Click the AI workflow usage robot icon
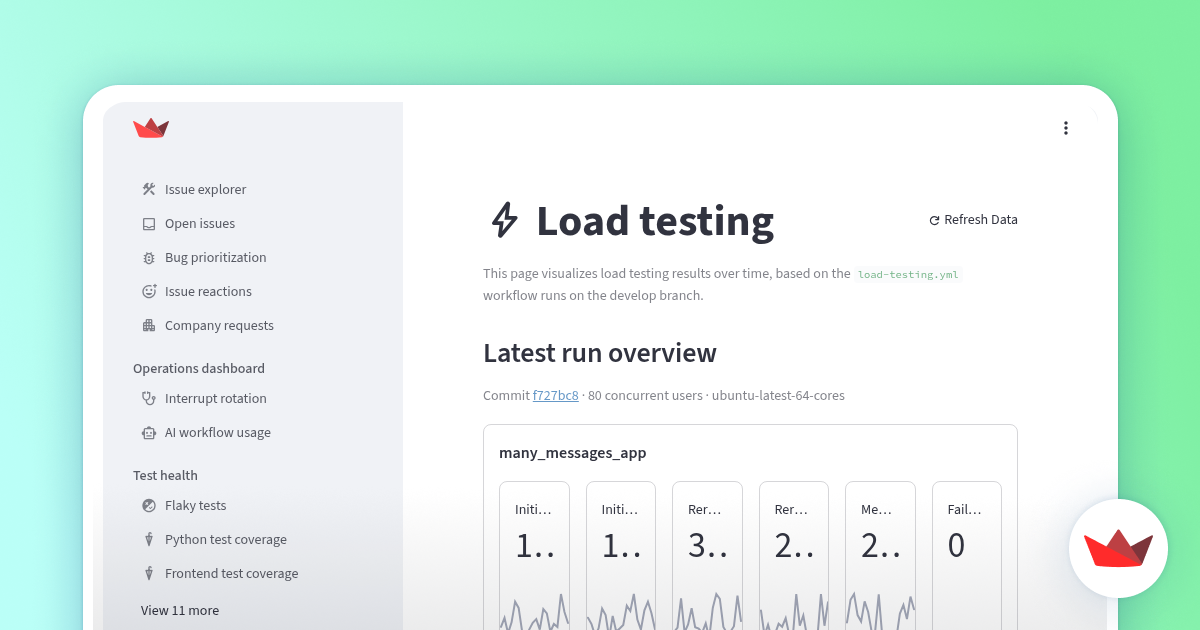The image size is (1200, 630). [149, 432]
